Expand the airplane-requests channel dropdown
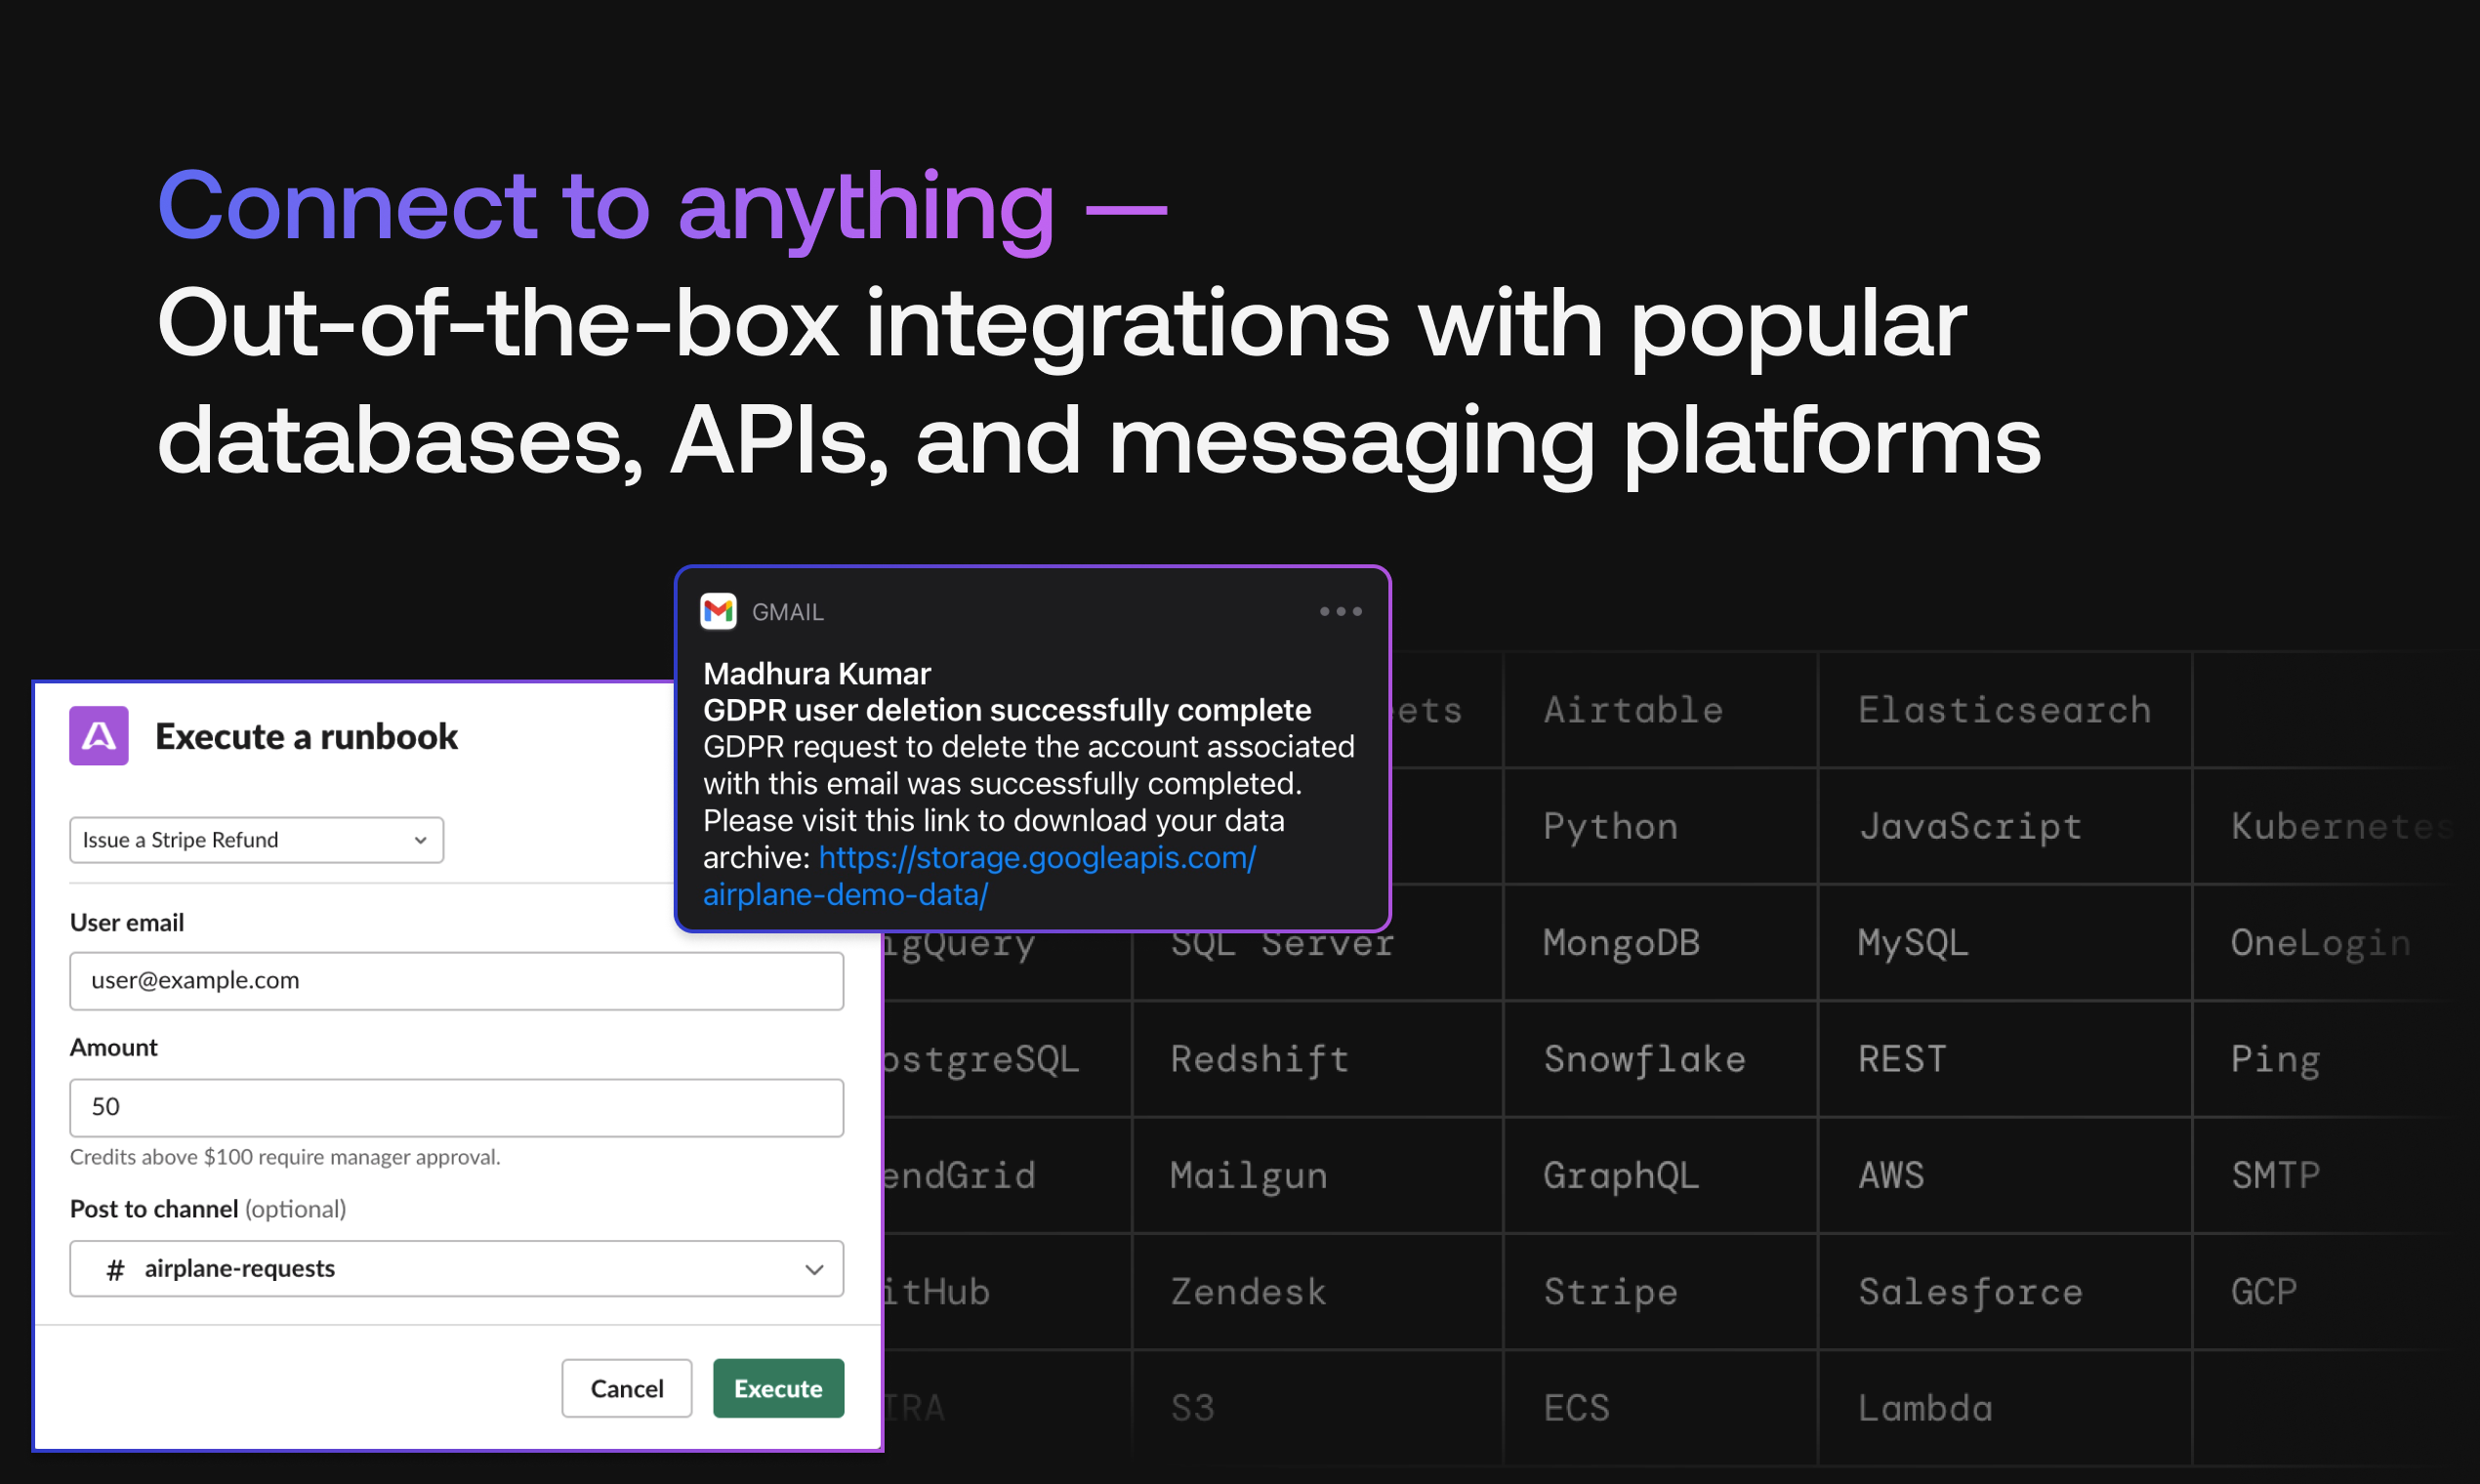The width and height of the screenshot is (2480, 1484). (x=456, y=1268)
